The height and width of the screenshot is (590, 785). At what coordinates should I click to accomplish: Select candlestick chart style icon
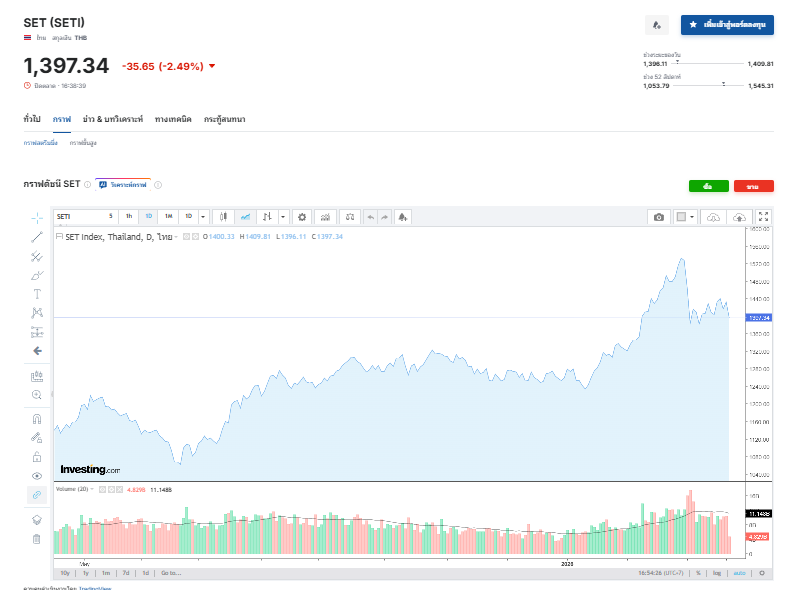[x=223, y=217]
